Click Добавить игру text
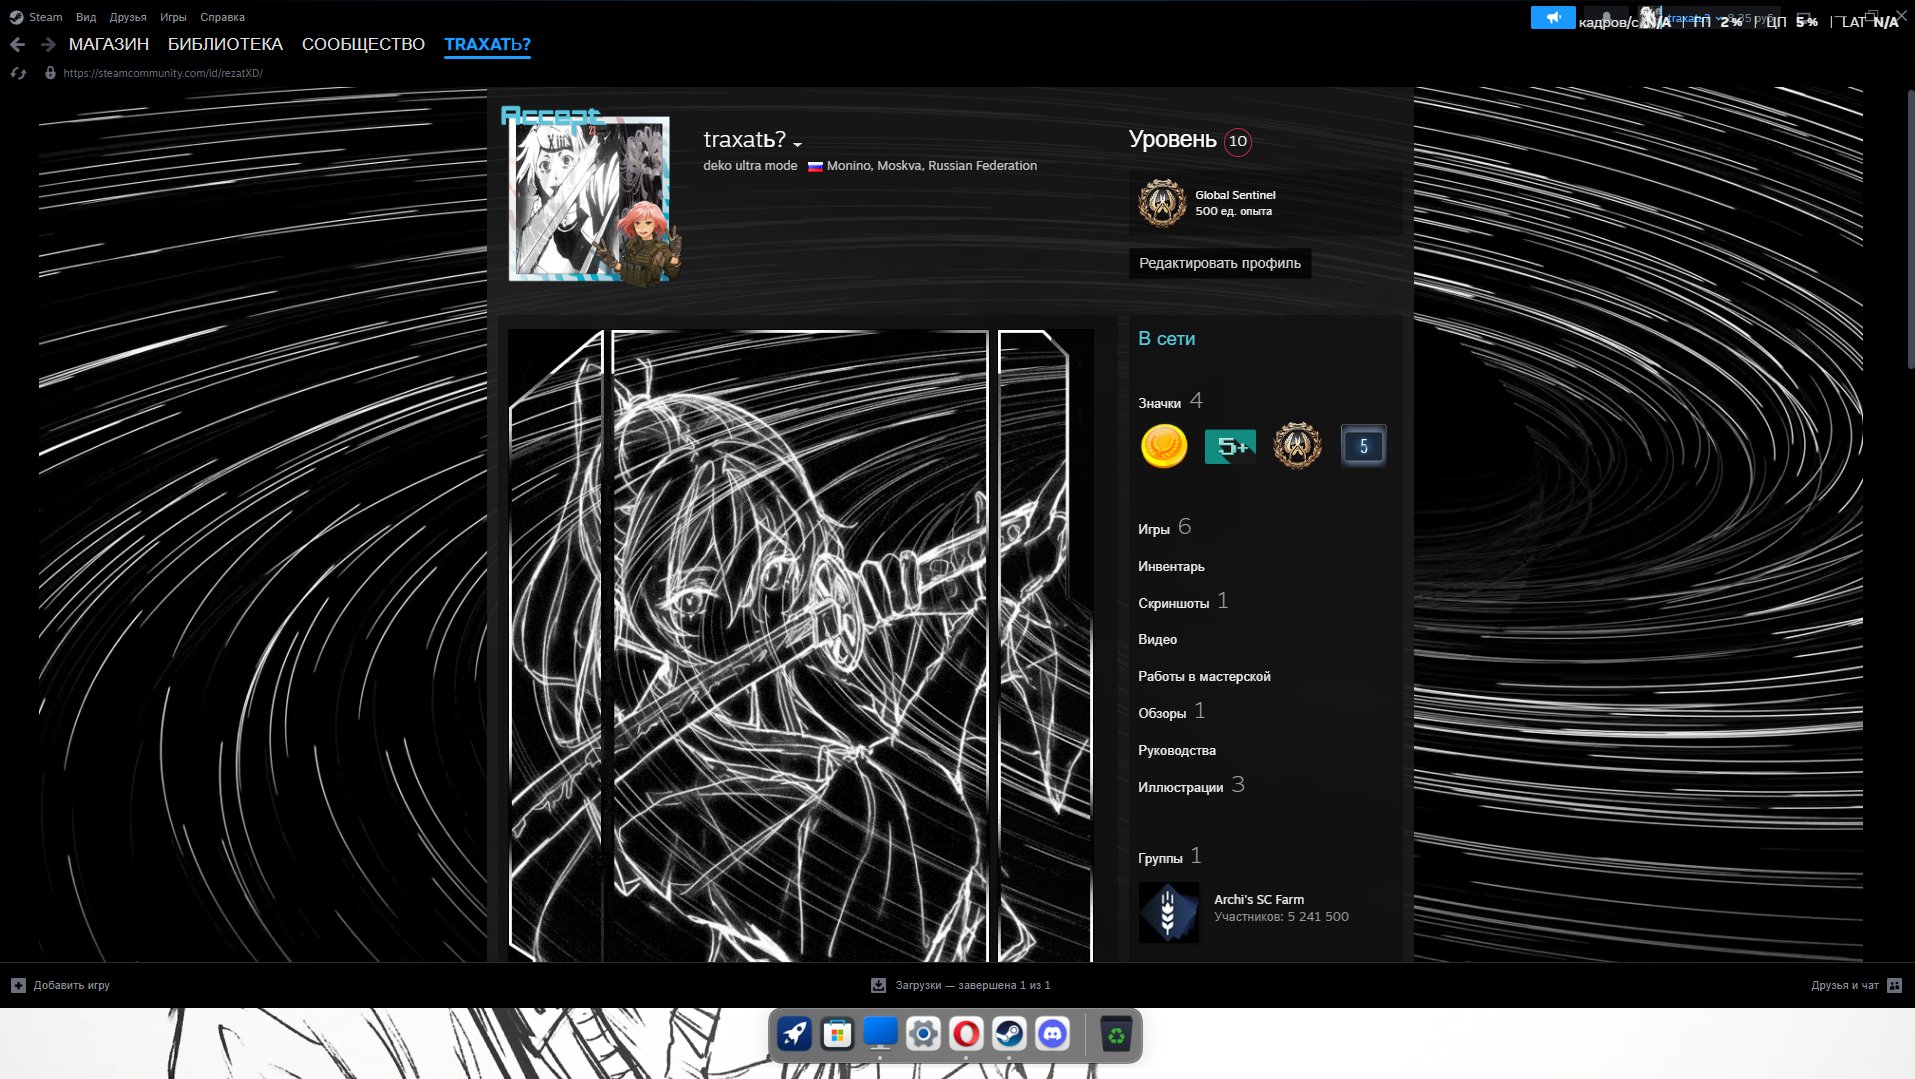1915x1079 pixels. (71, 985)
